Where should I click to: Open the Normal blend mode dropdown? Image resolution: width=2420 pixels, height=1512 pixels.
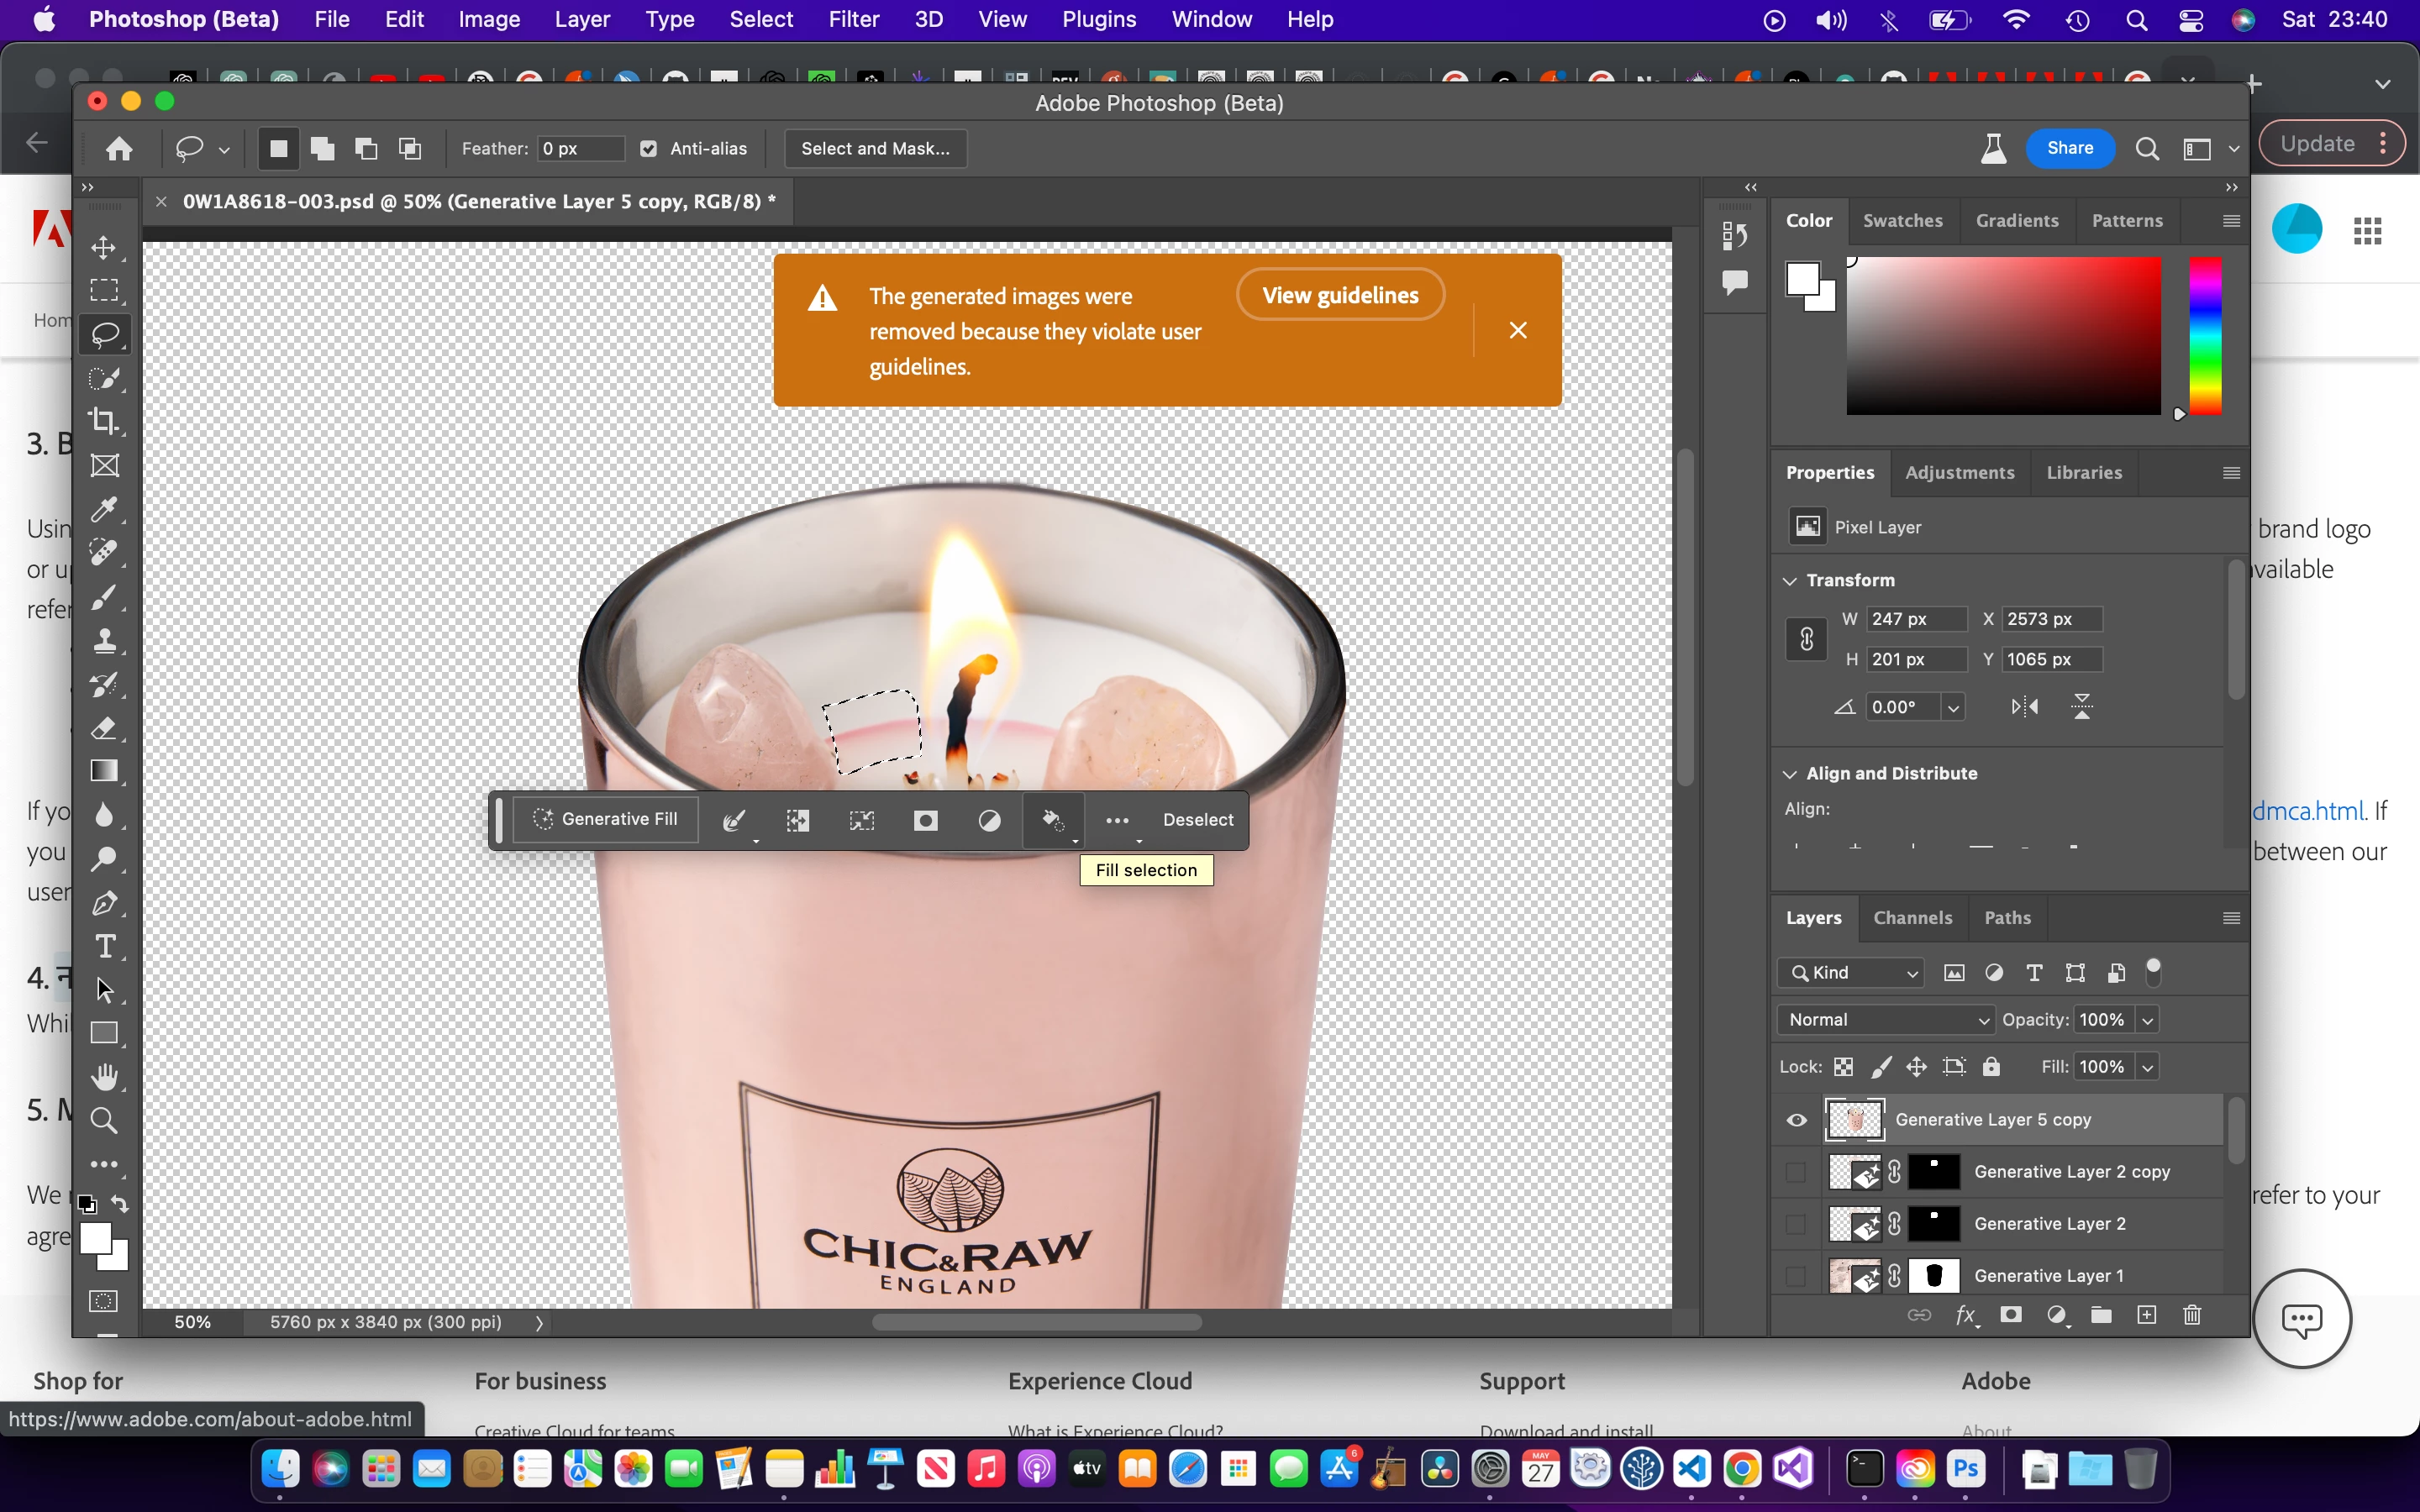tap(1885, 1020)
